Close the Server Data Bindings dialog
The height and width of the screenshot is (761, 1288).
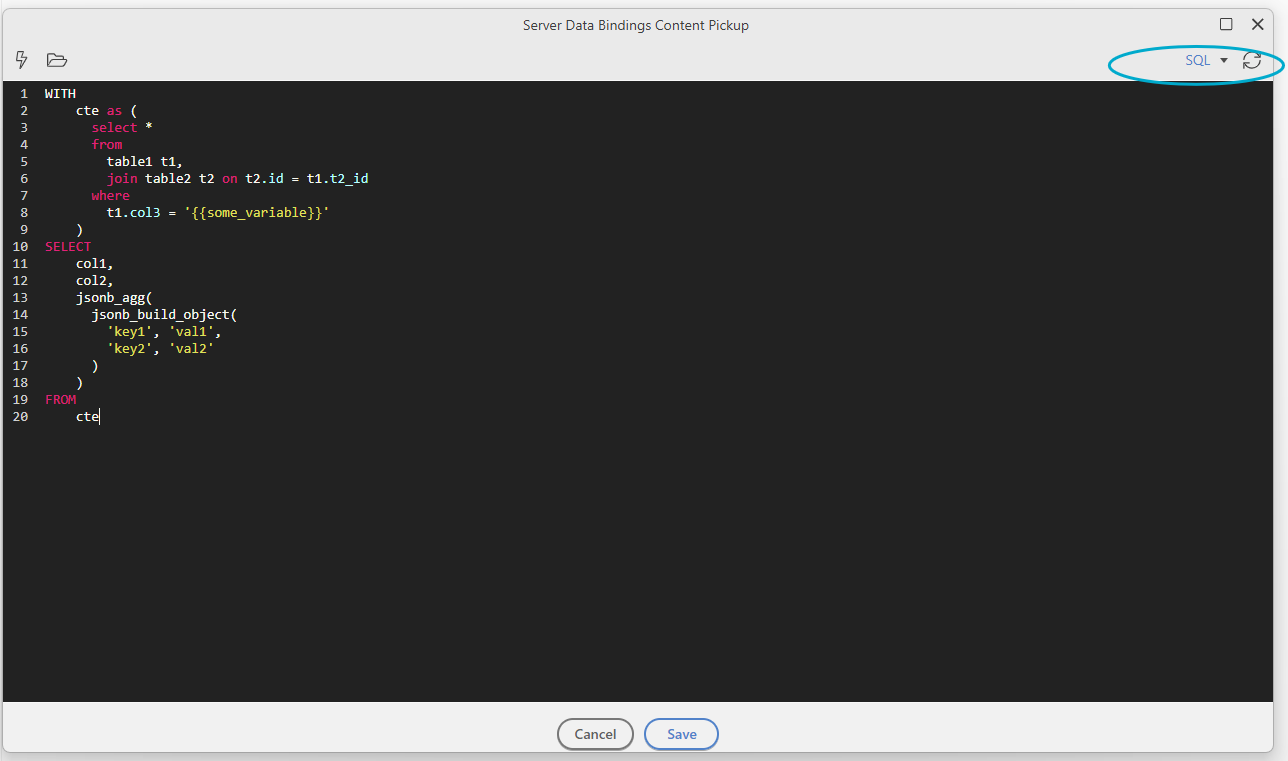click(1258, 25)
